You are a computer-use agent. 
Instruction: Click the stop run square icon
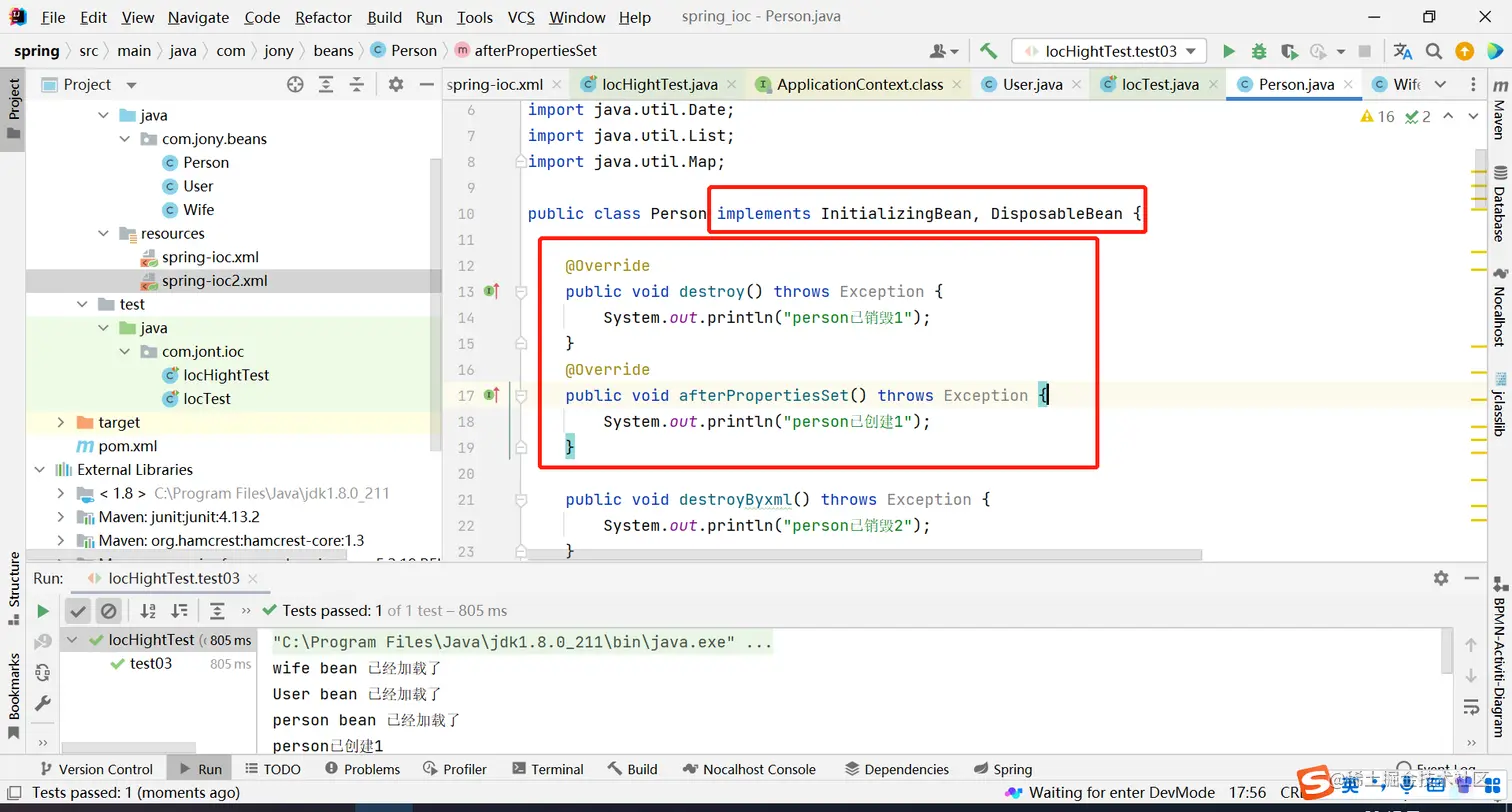point(1365,51)
